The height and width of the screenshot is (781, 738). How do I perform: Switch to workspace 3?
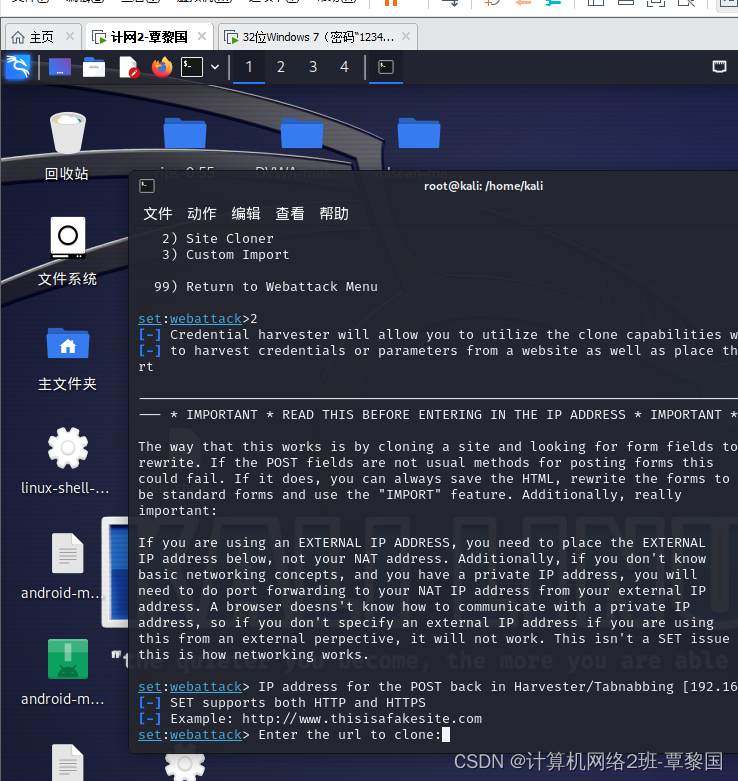pos(313,67)
